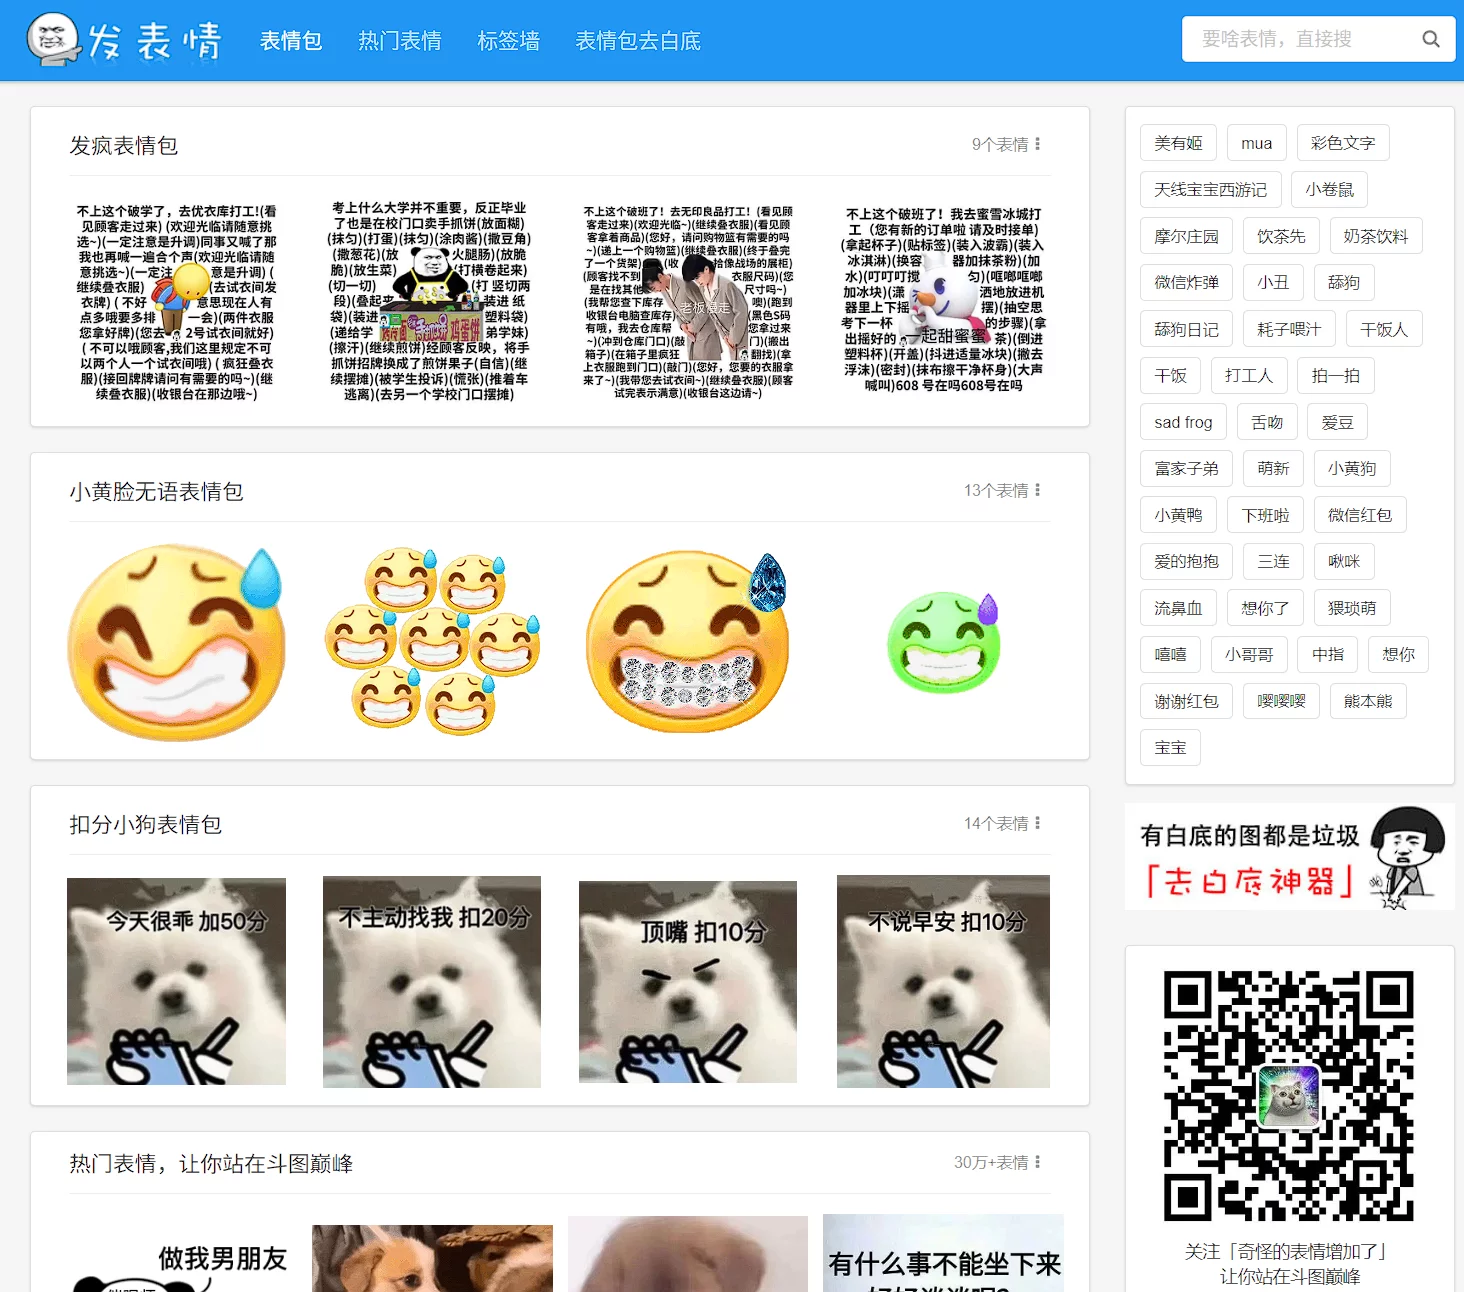Click the search magnifier icon
1464x1292 pixels.
(1430, 39)
